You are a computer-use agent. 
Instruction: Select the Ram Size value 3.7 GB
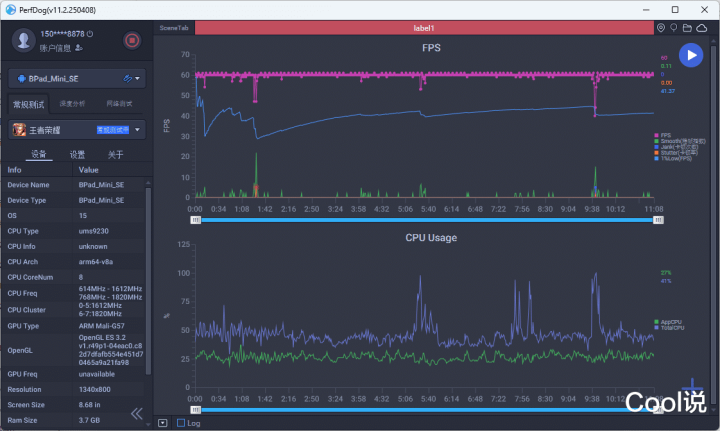[x=89, y=420]
